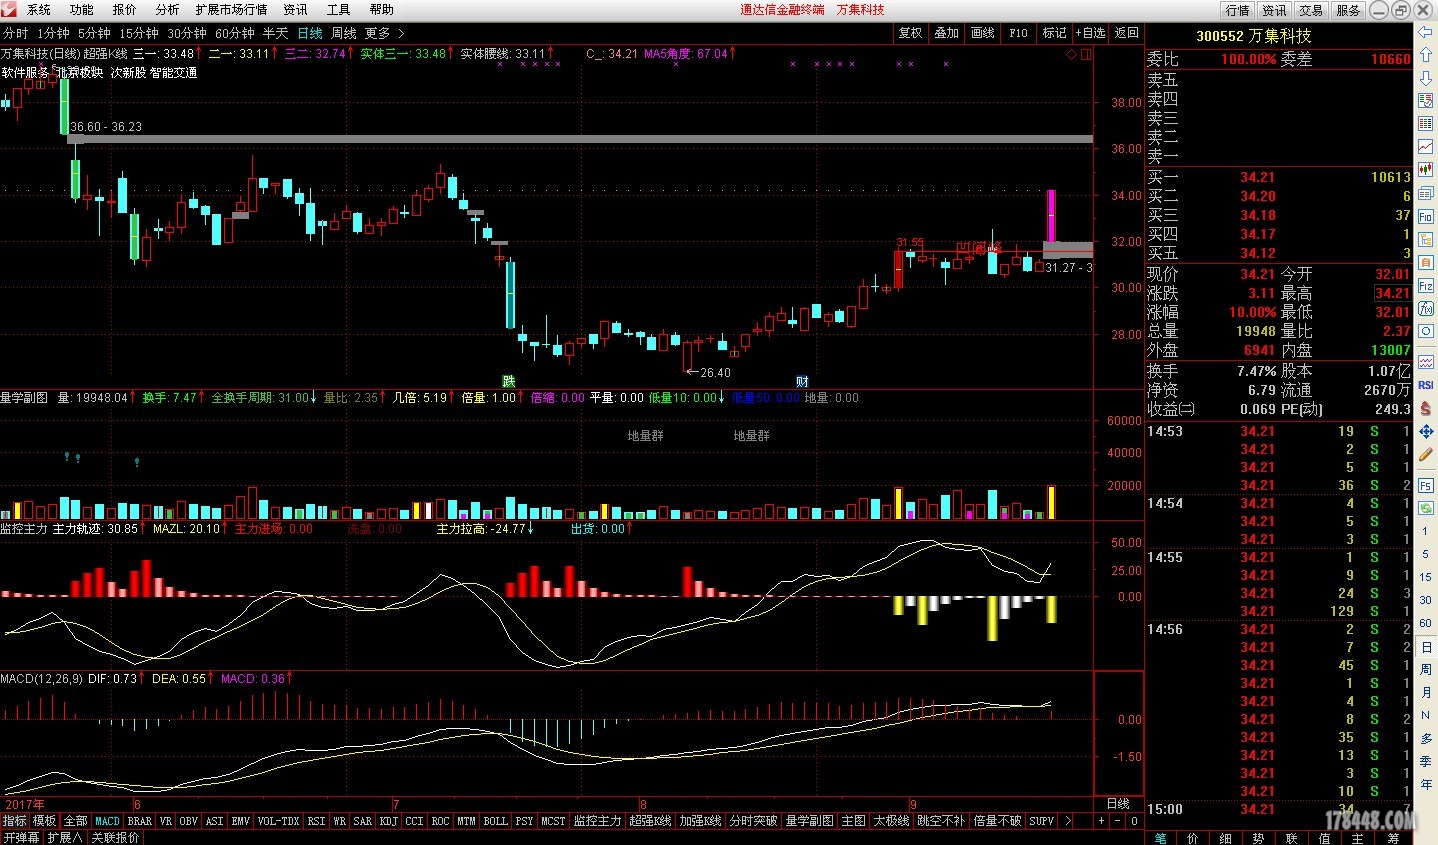Open the 扩展市场行情 menu
This screenshot has height=845, width=1438.
pos(232,9)
